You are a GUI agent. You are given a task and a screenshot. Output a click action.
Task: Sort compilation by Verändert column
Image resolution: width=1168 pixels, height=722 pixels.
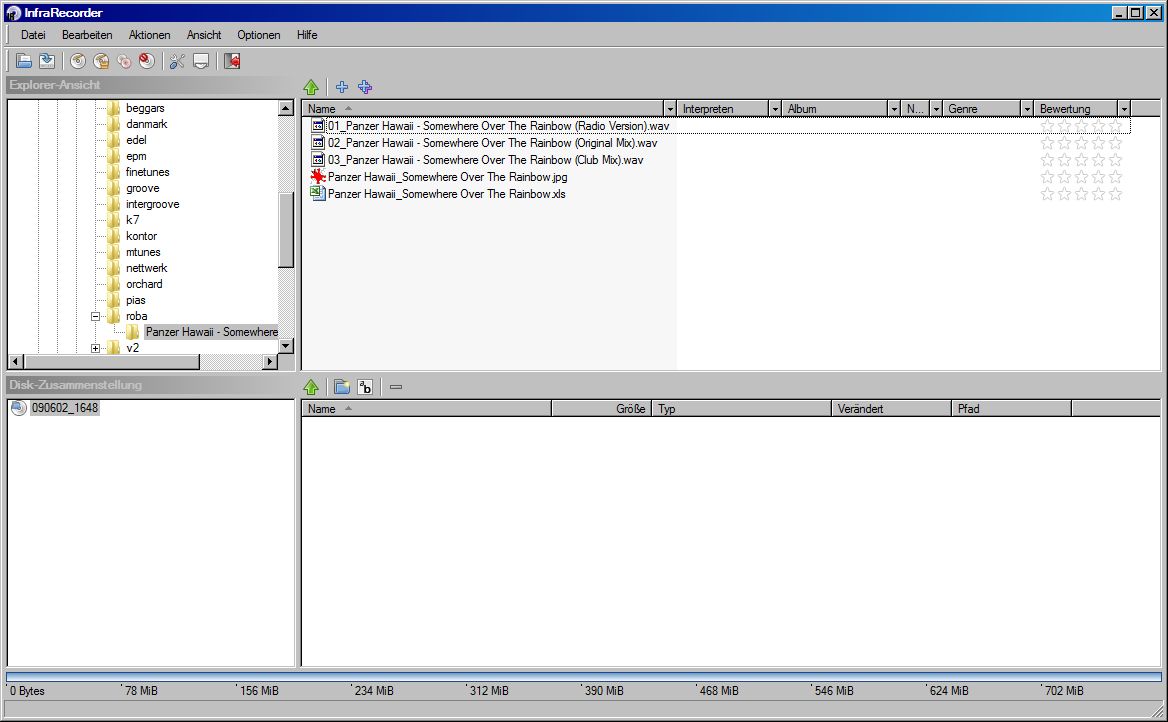pyautogui.click(x=891, y=408)
